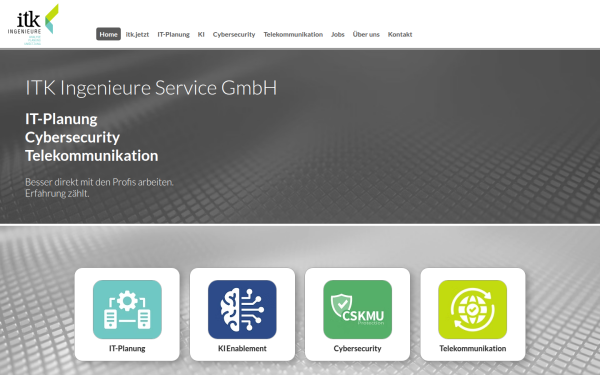Image resolution: width=600 pixels, height=375 pixels.
Task: Open the KI Enablement card label link
Action: (242, 348)
